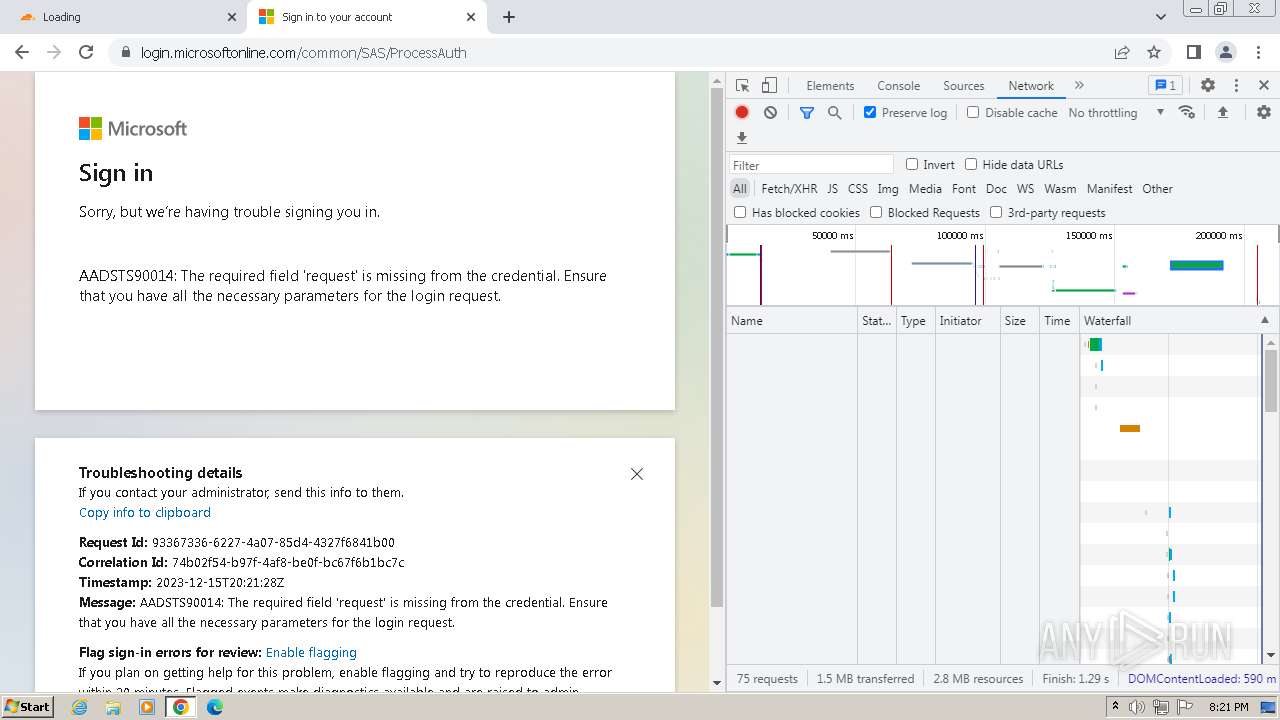This screenshot has width=1280, height=720.
Task: Enable Disable cache checkbox
Action: pyautogui.click(x=973, y=112)
